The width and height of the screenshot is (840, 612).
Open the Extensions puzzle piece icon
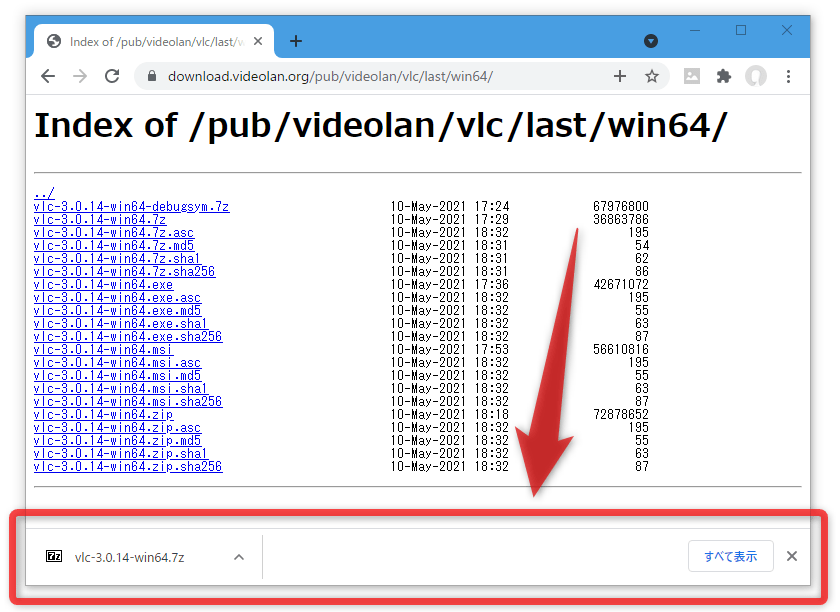724,77
